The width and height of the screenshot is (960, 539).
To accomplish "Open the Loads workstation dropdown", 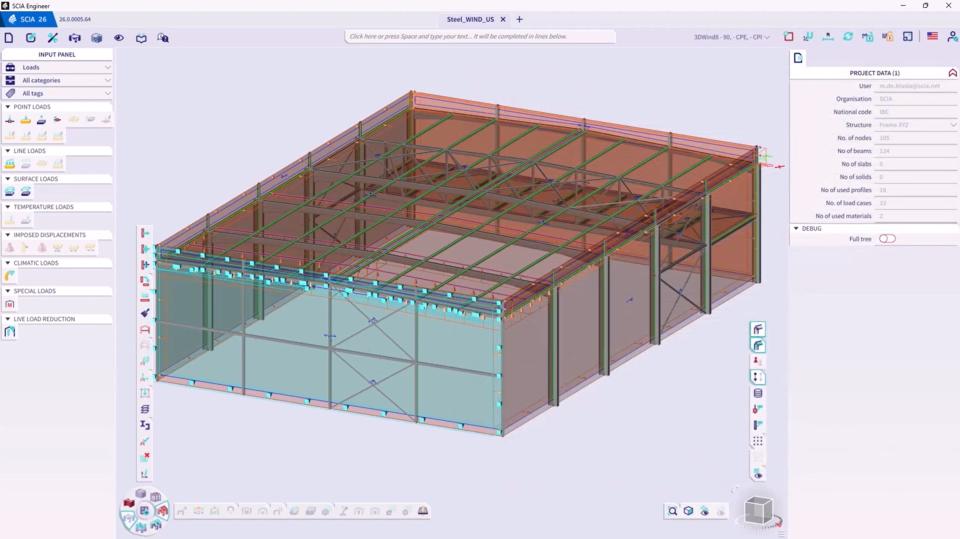I will tap(58, 67).
